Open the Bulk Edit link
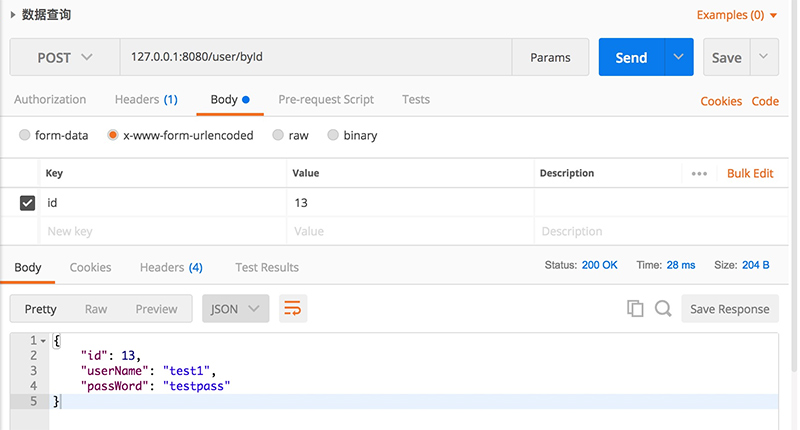The image size is (800, 430). [x=750, y=173]
